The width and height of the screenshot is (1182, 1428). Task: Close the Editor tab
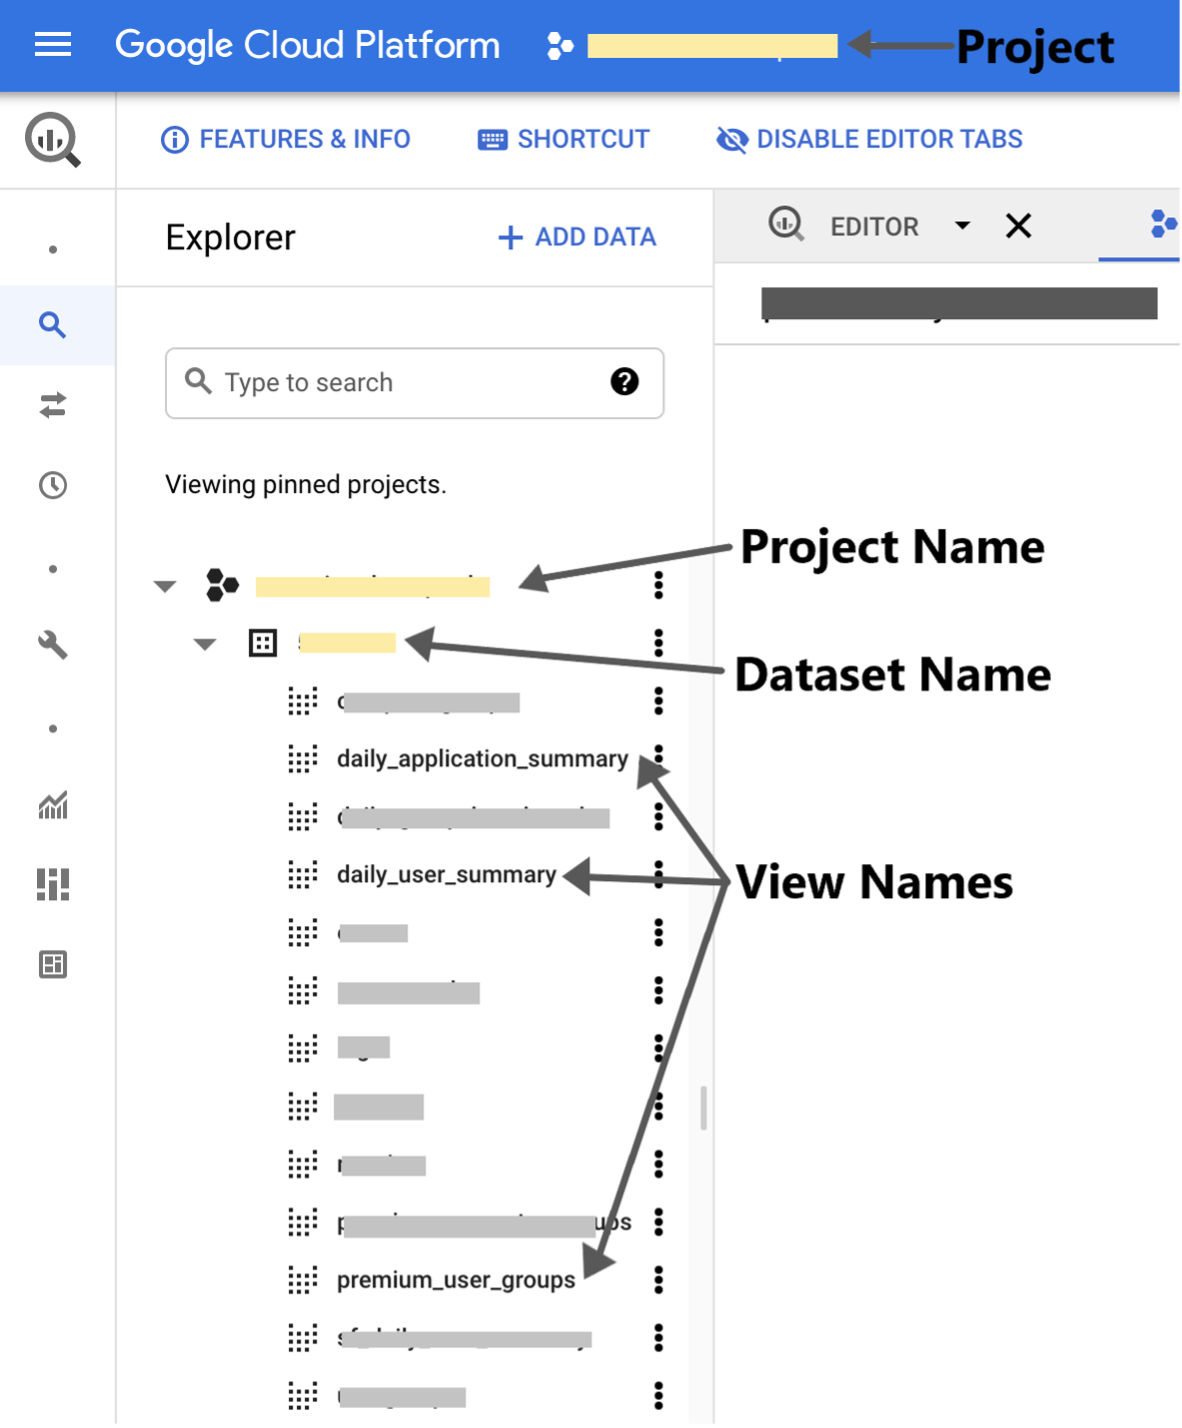(1019, 226)
